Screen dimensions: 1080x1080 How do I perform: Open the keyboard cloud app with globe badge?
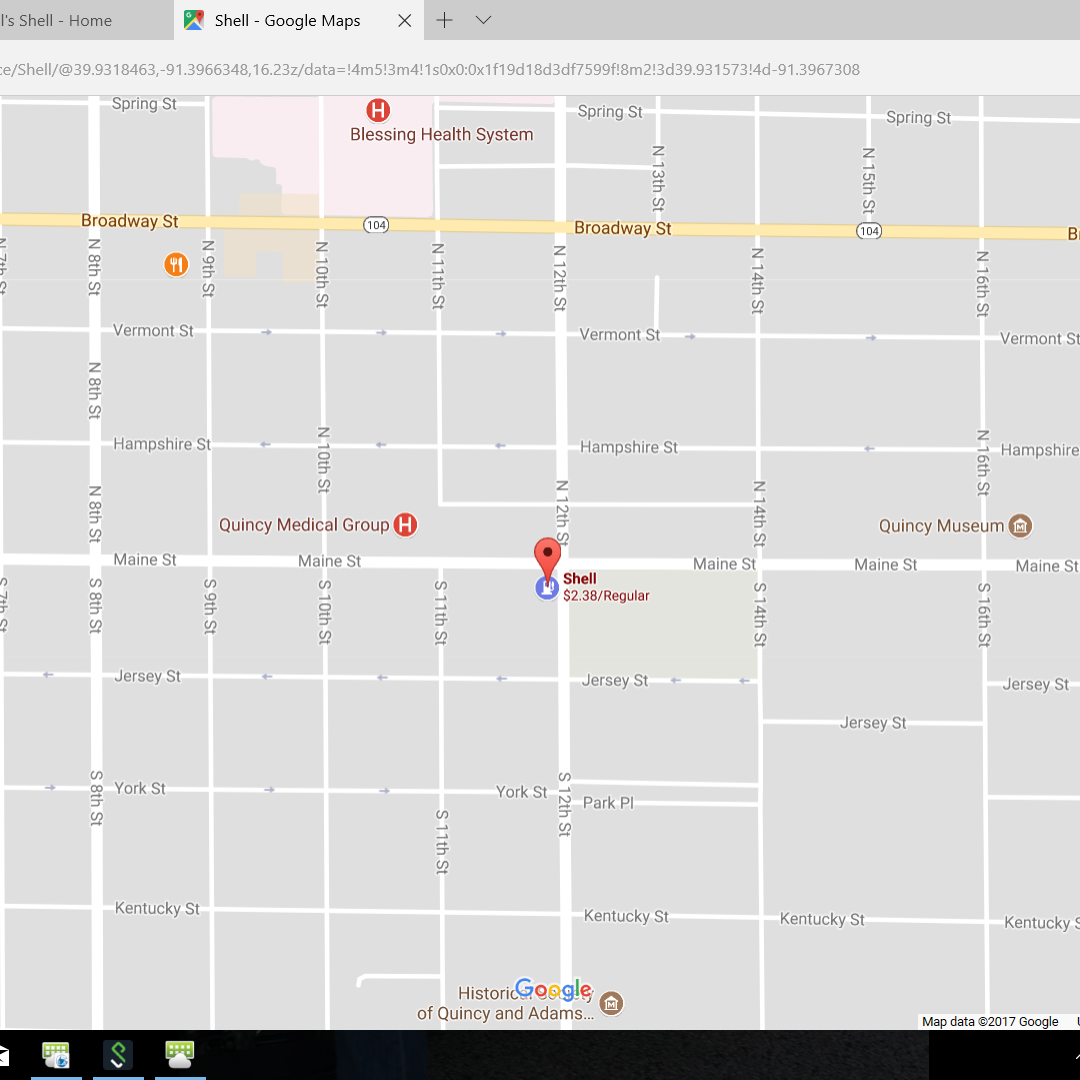click(56, 1054)
